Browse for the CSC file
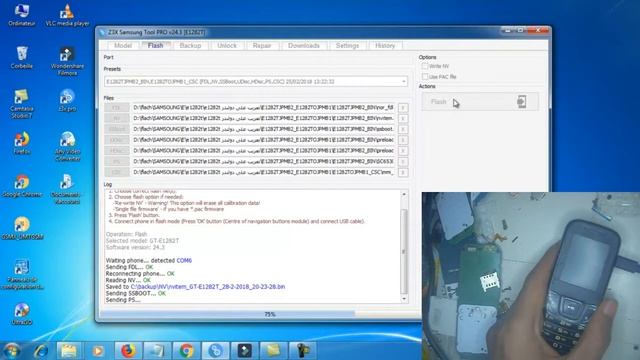This screenshot has width=640, height=360. [117, 172]
